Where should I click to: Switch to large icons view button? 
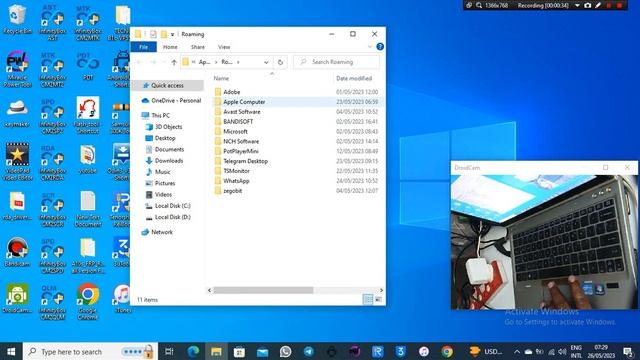[x=378, y=300]
